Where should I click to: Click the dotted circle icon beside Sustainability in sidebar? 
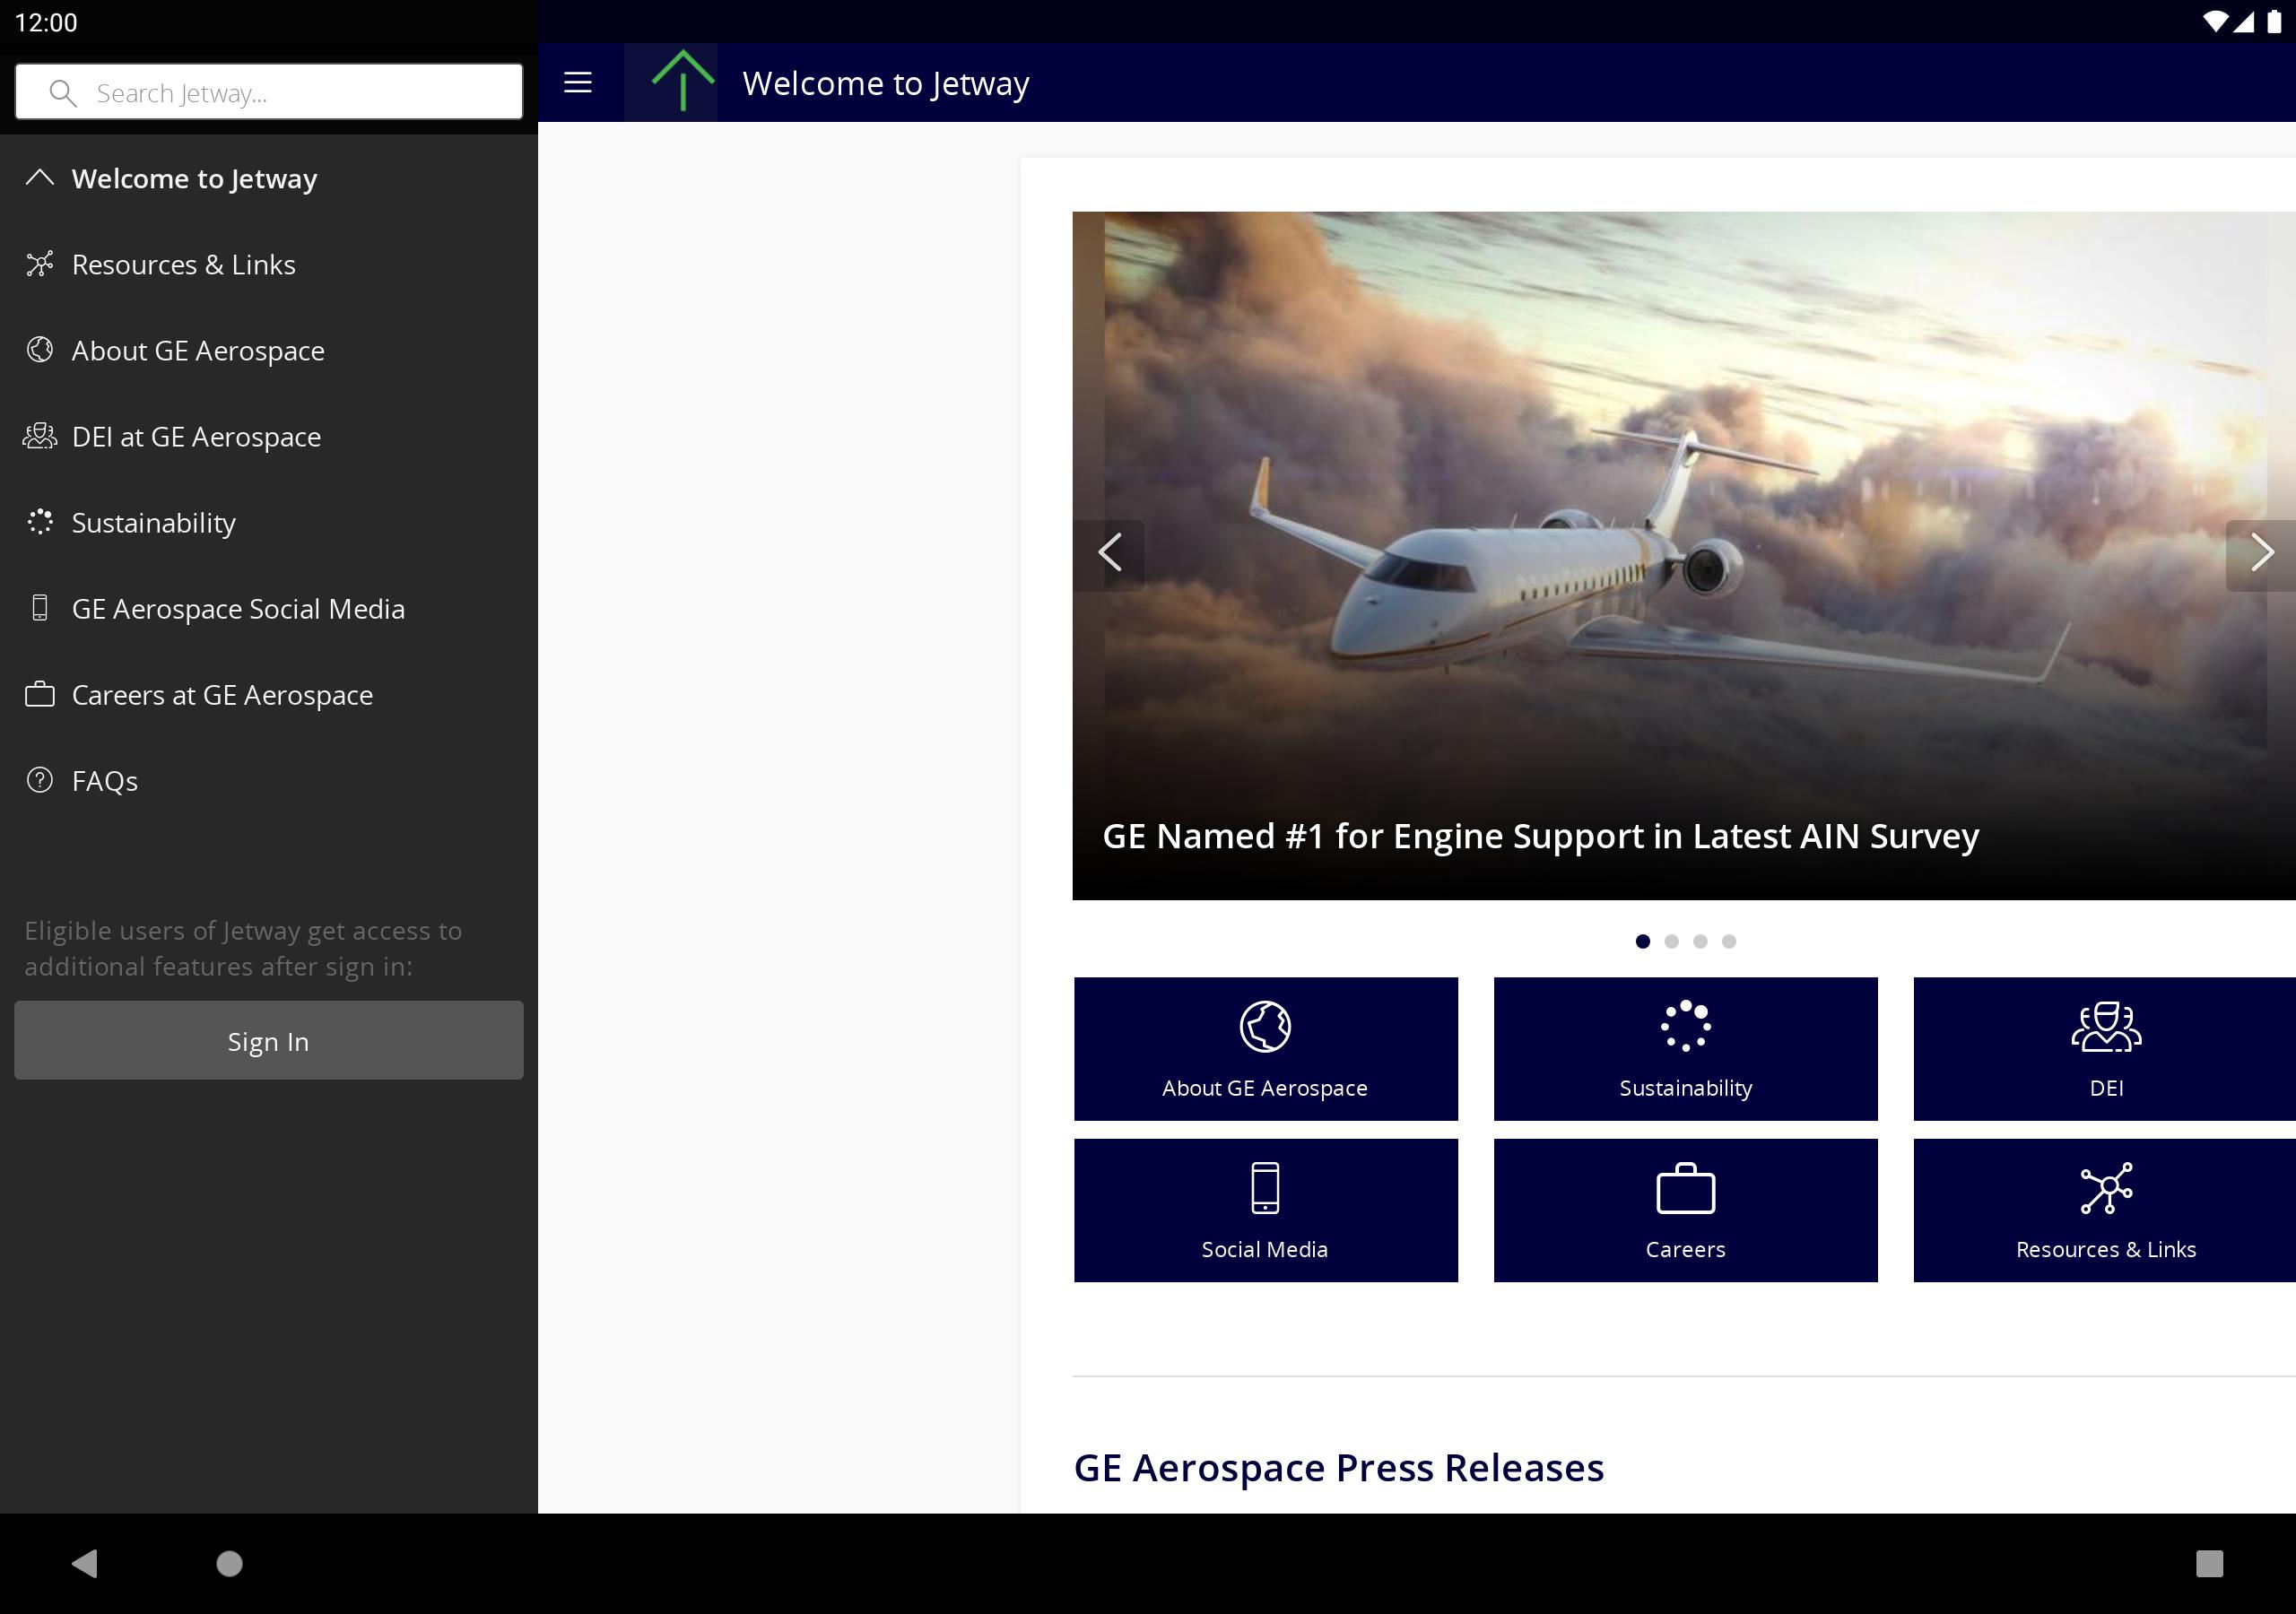coord(40,522)
